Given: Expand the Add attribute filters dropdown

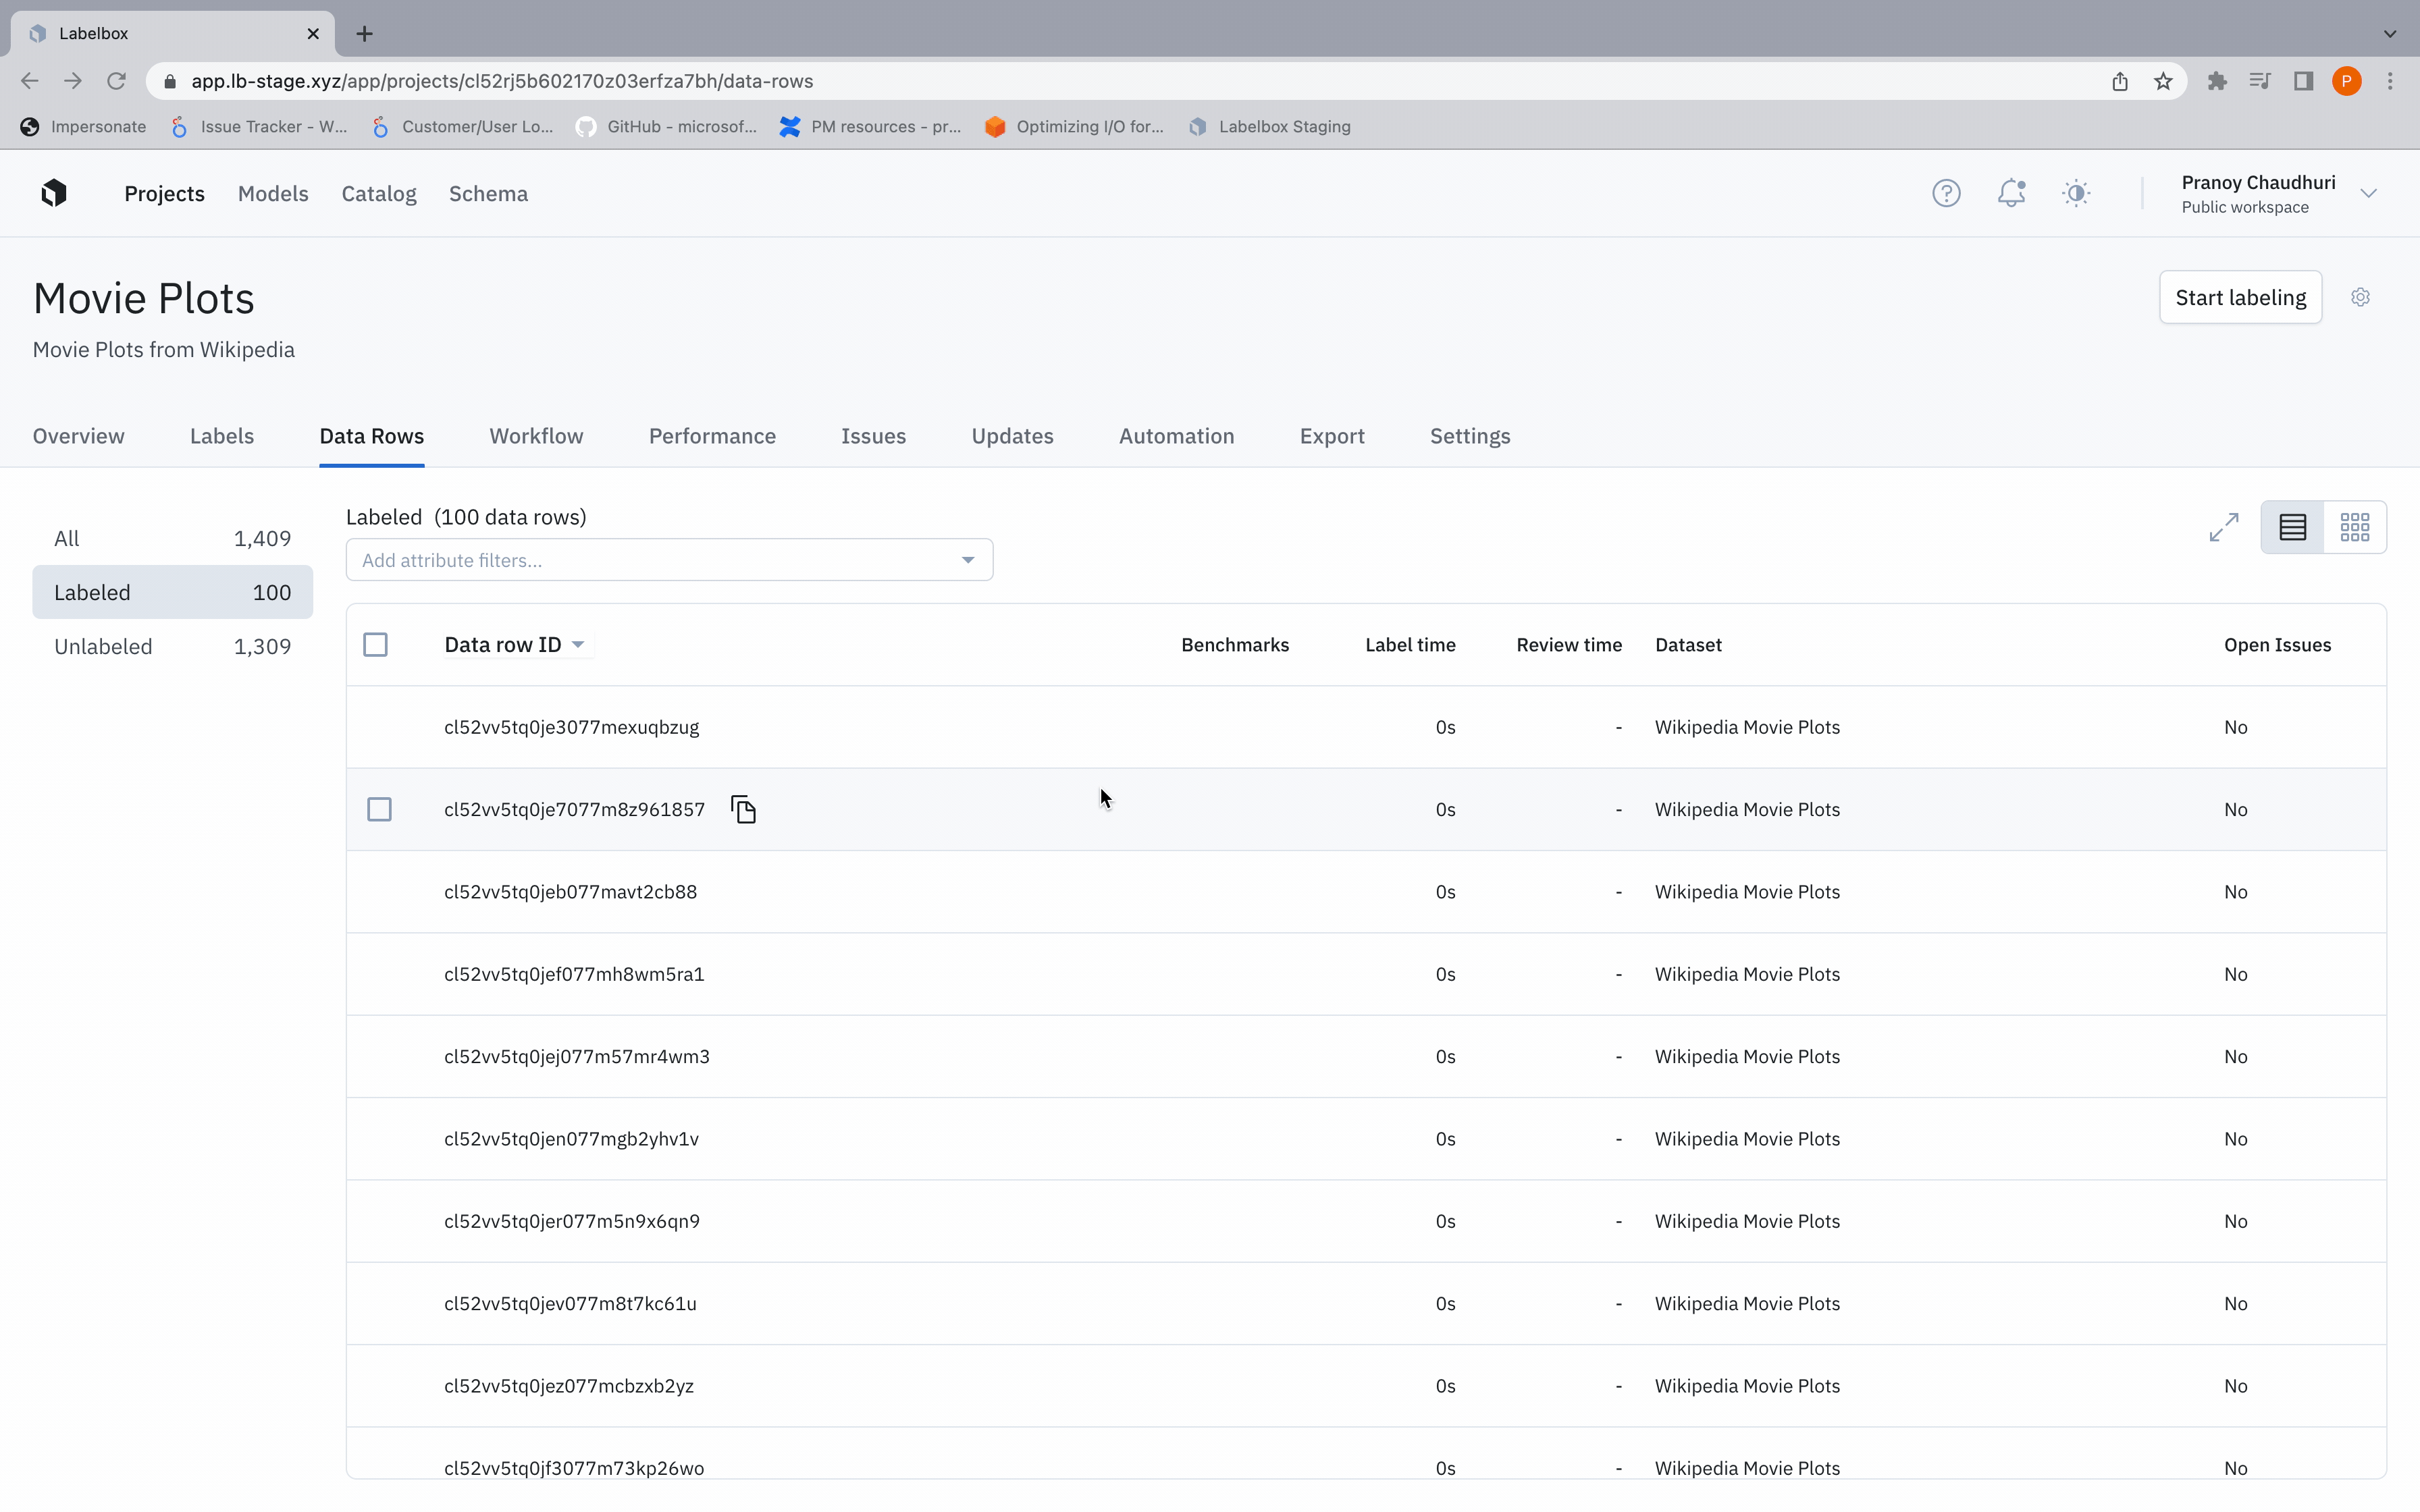Looking at the screenshot, I should (x=967, y=560).
